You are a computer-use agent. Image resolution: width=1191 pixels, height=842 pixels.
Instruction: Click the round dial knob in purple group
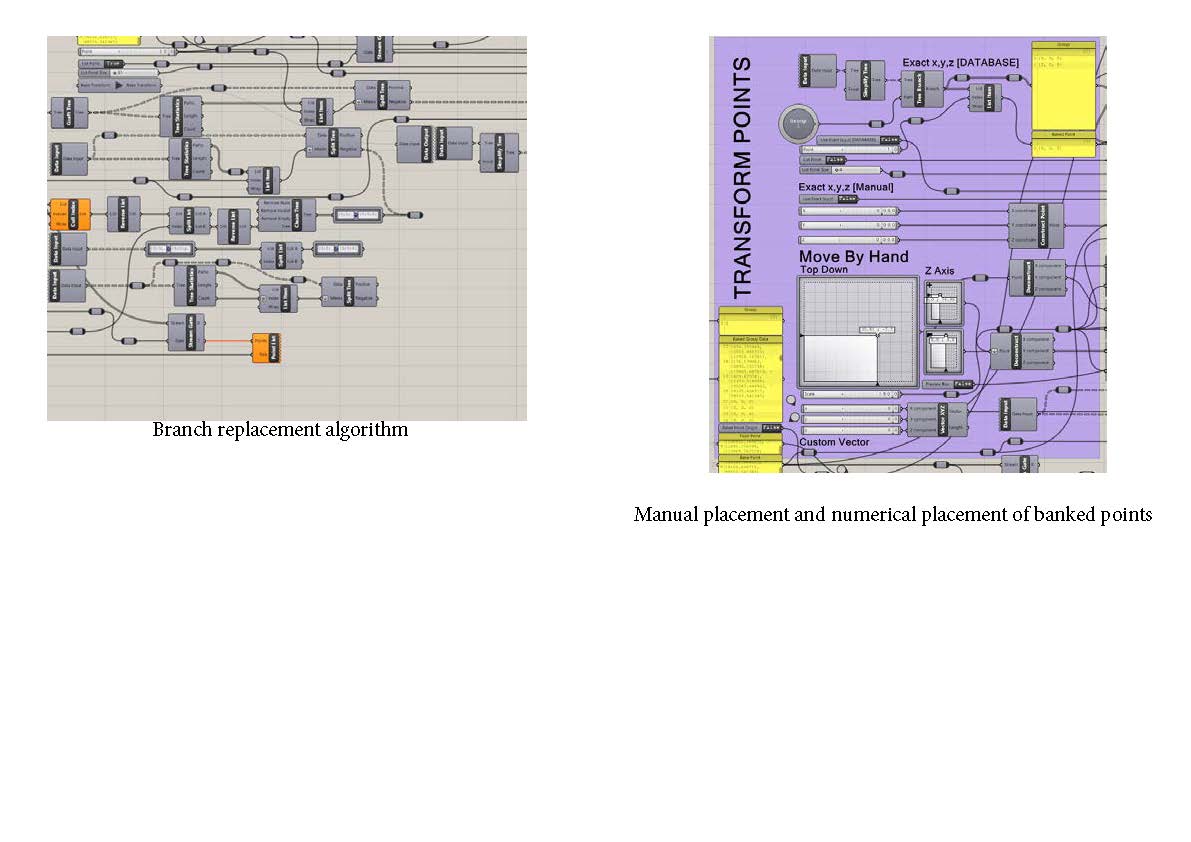point(798,122)
